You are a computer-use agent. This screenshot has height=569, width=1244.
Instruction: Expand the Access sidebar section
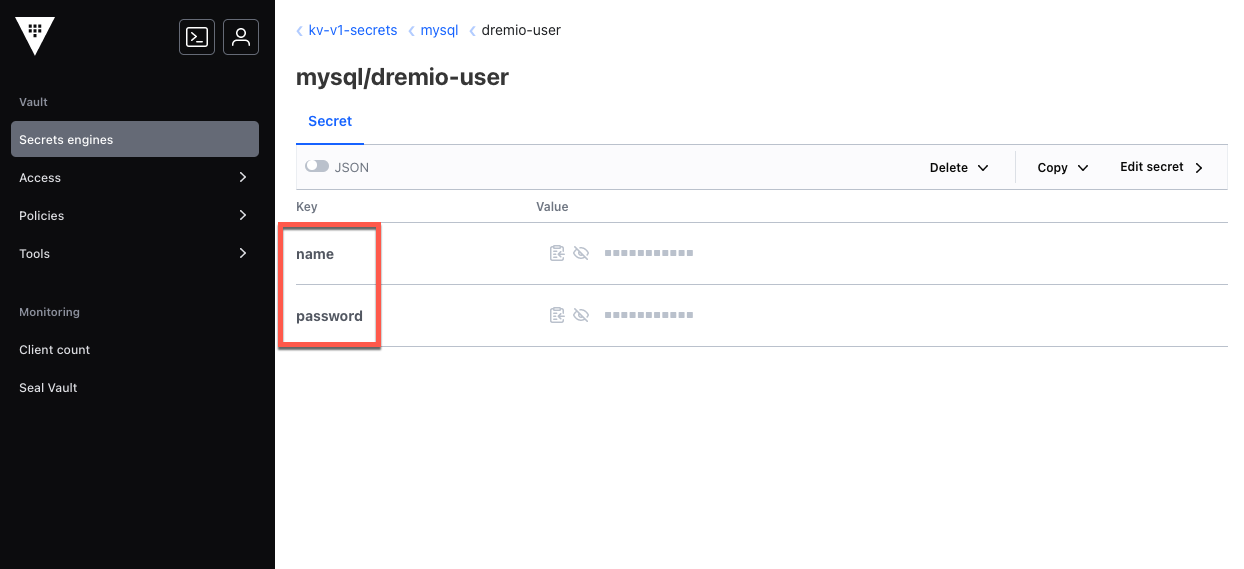point(134,178)
